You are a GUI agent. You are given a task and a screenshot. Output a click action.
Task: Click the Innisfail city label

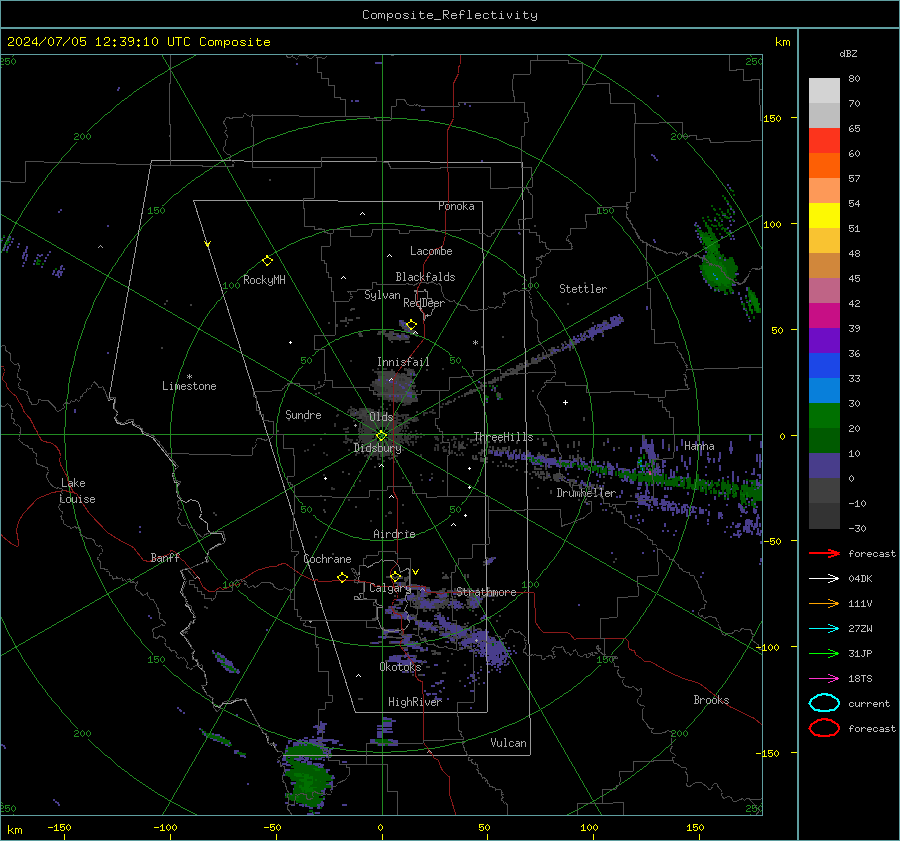tap(403, 362)
